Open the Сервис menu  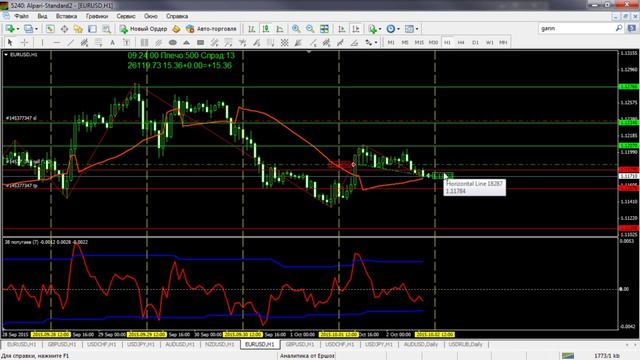click(126, 16)
